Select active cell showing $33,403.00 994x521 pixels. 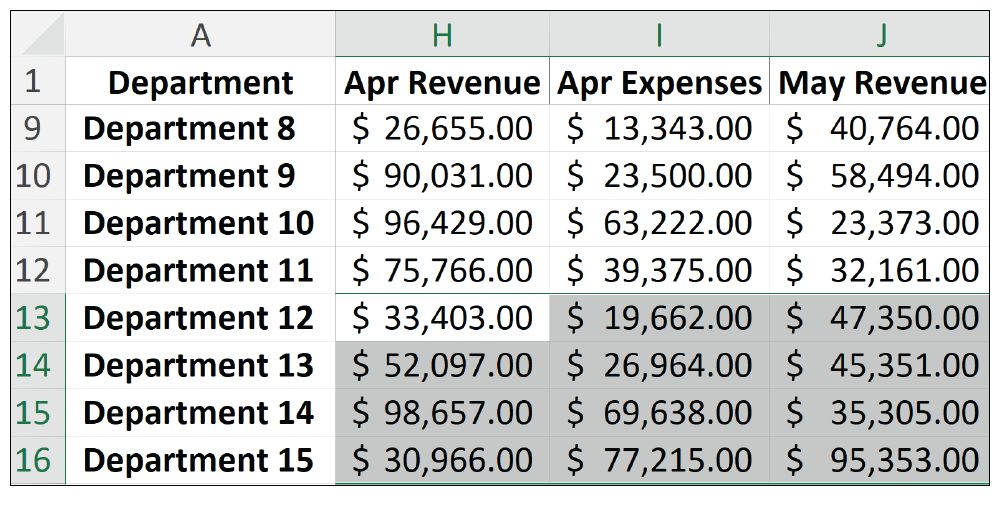[x=442, y=318]
